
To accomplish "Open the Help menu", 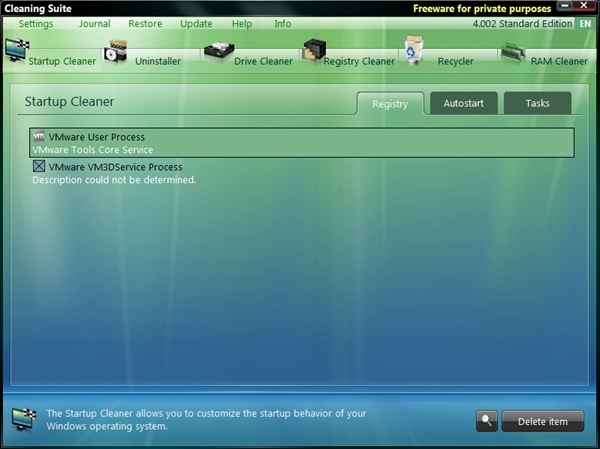I will click(x=242, y=23).
